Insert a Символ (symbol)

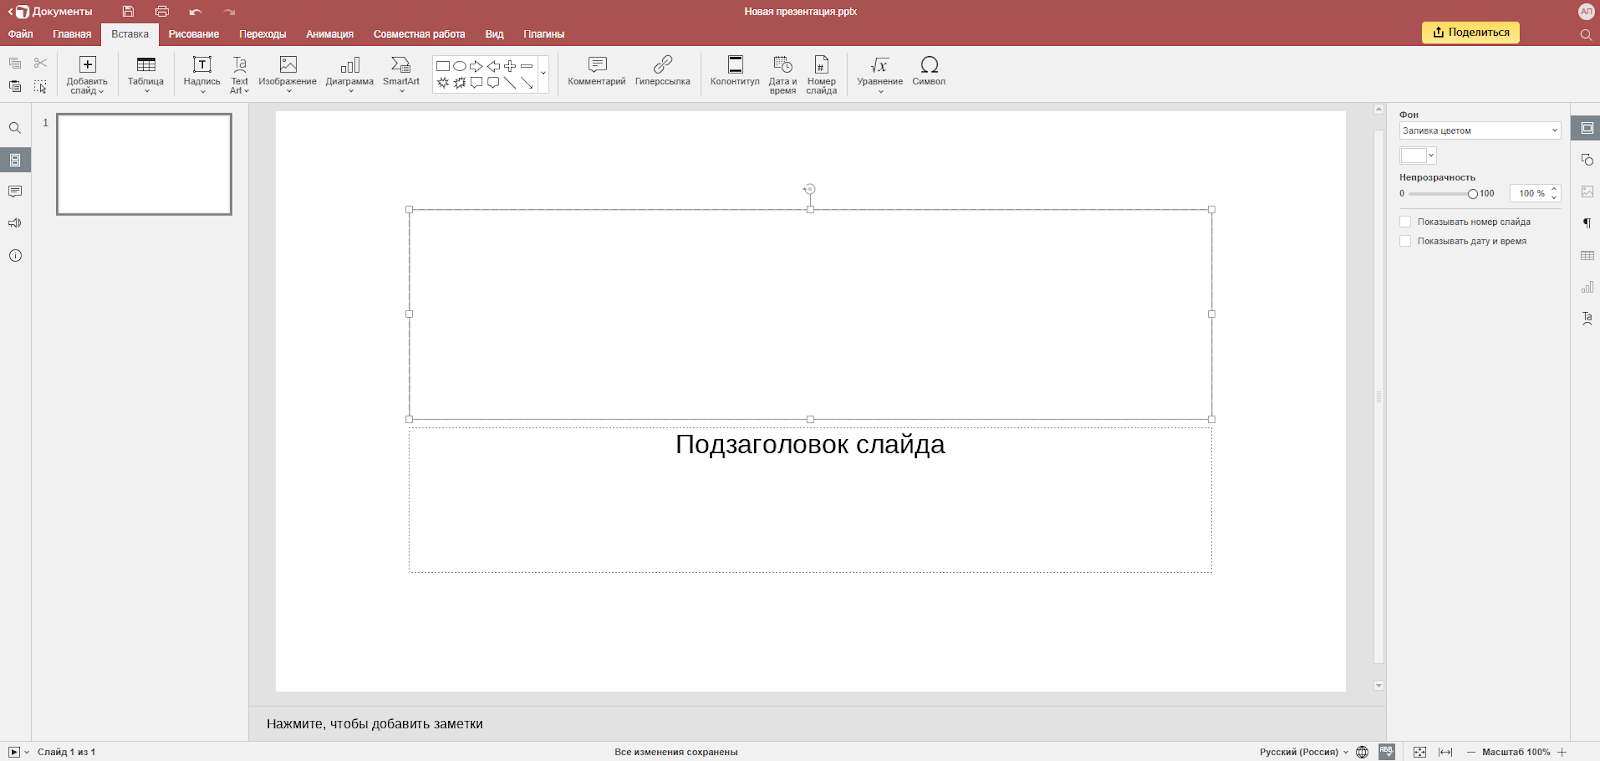tap(929, 72)
